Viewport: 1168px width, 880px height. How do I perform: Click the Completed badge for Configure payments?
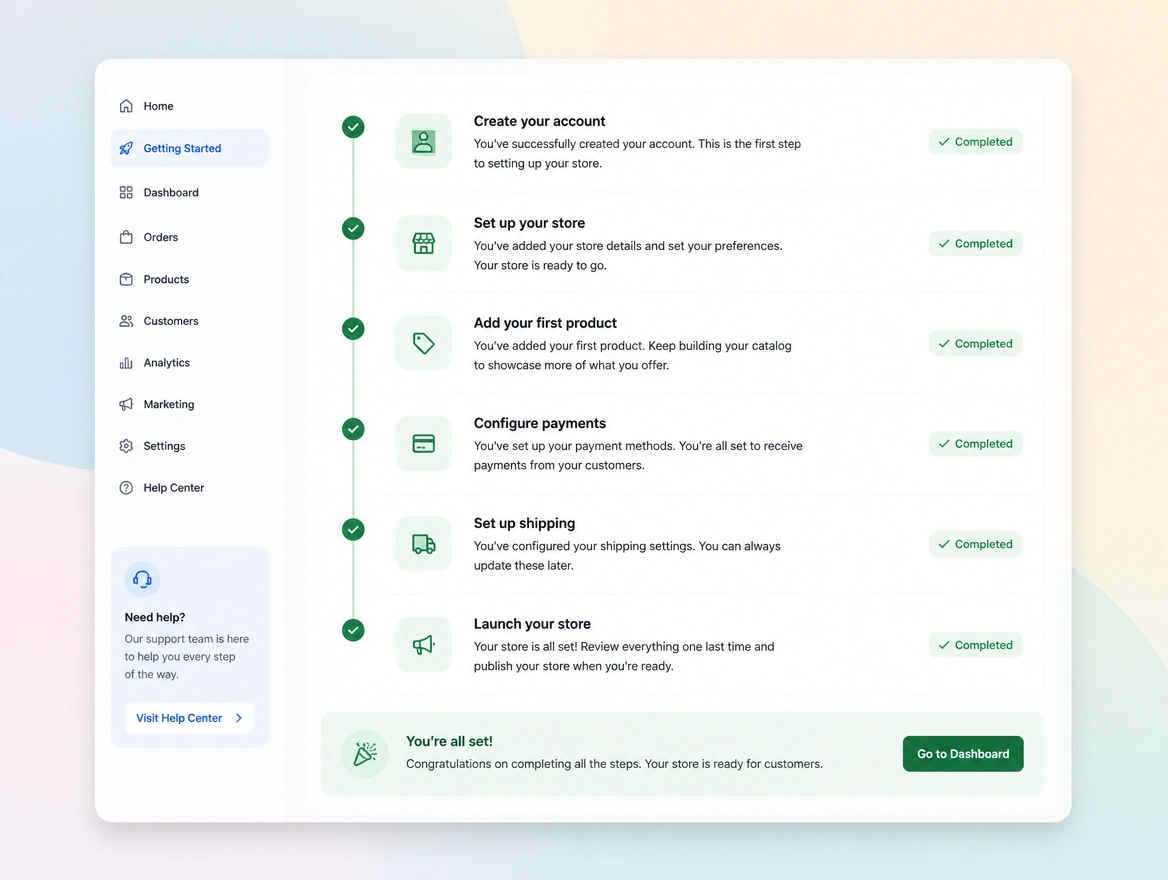[975, 443]
